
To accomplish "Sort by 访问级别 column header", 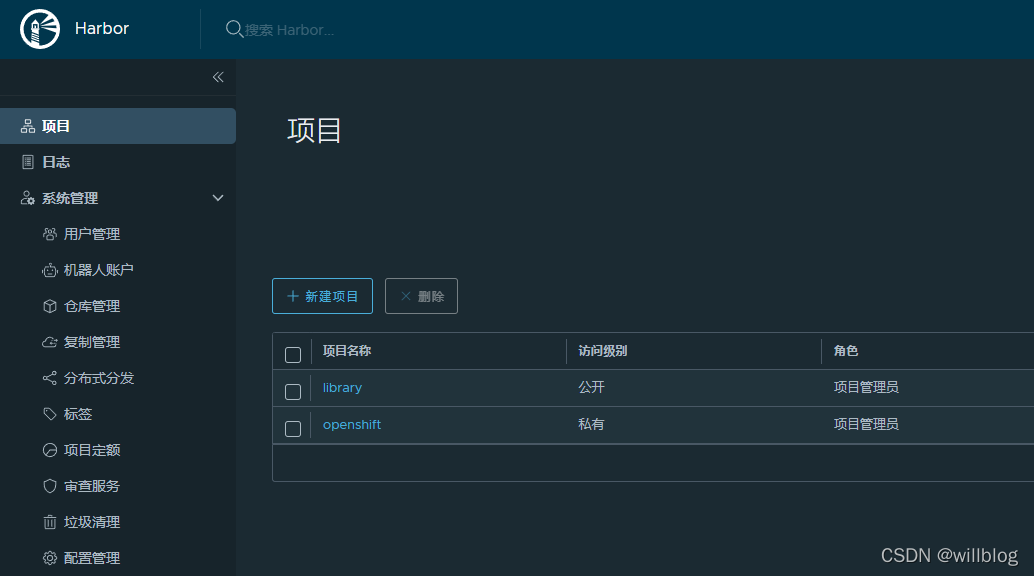I will (x=603, y=351).
